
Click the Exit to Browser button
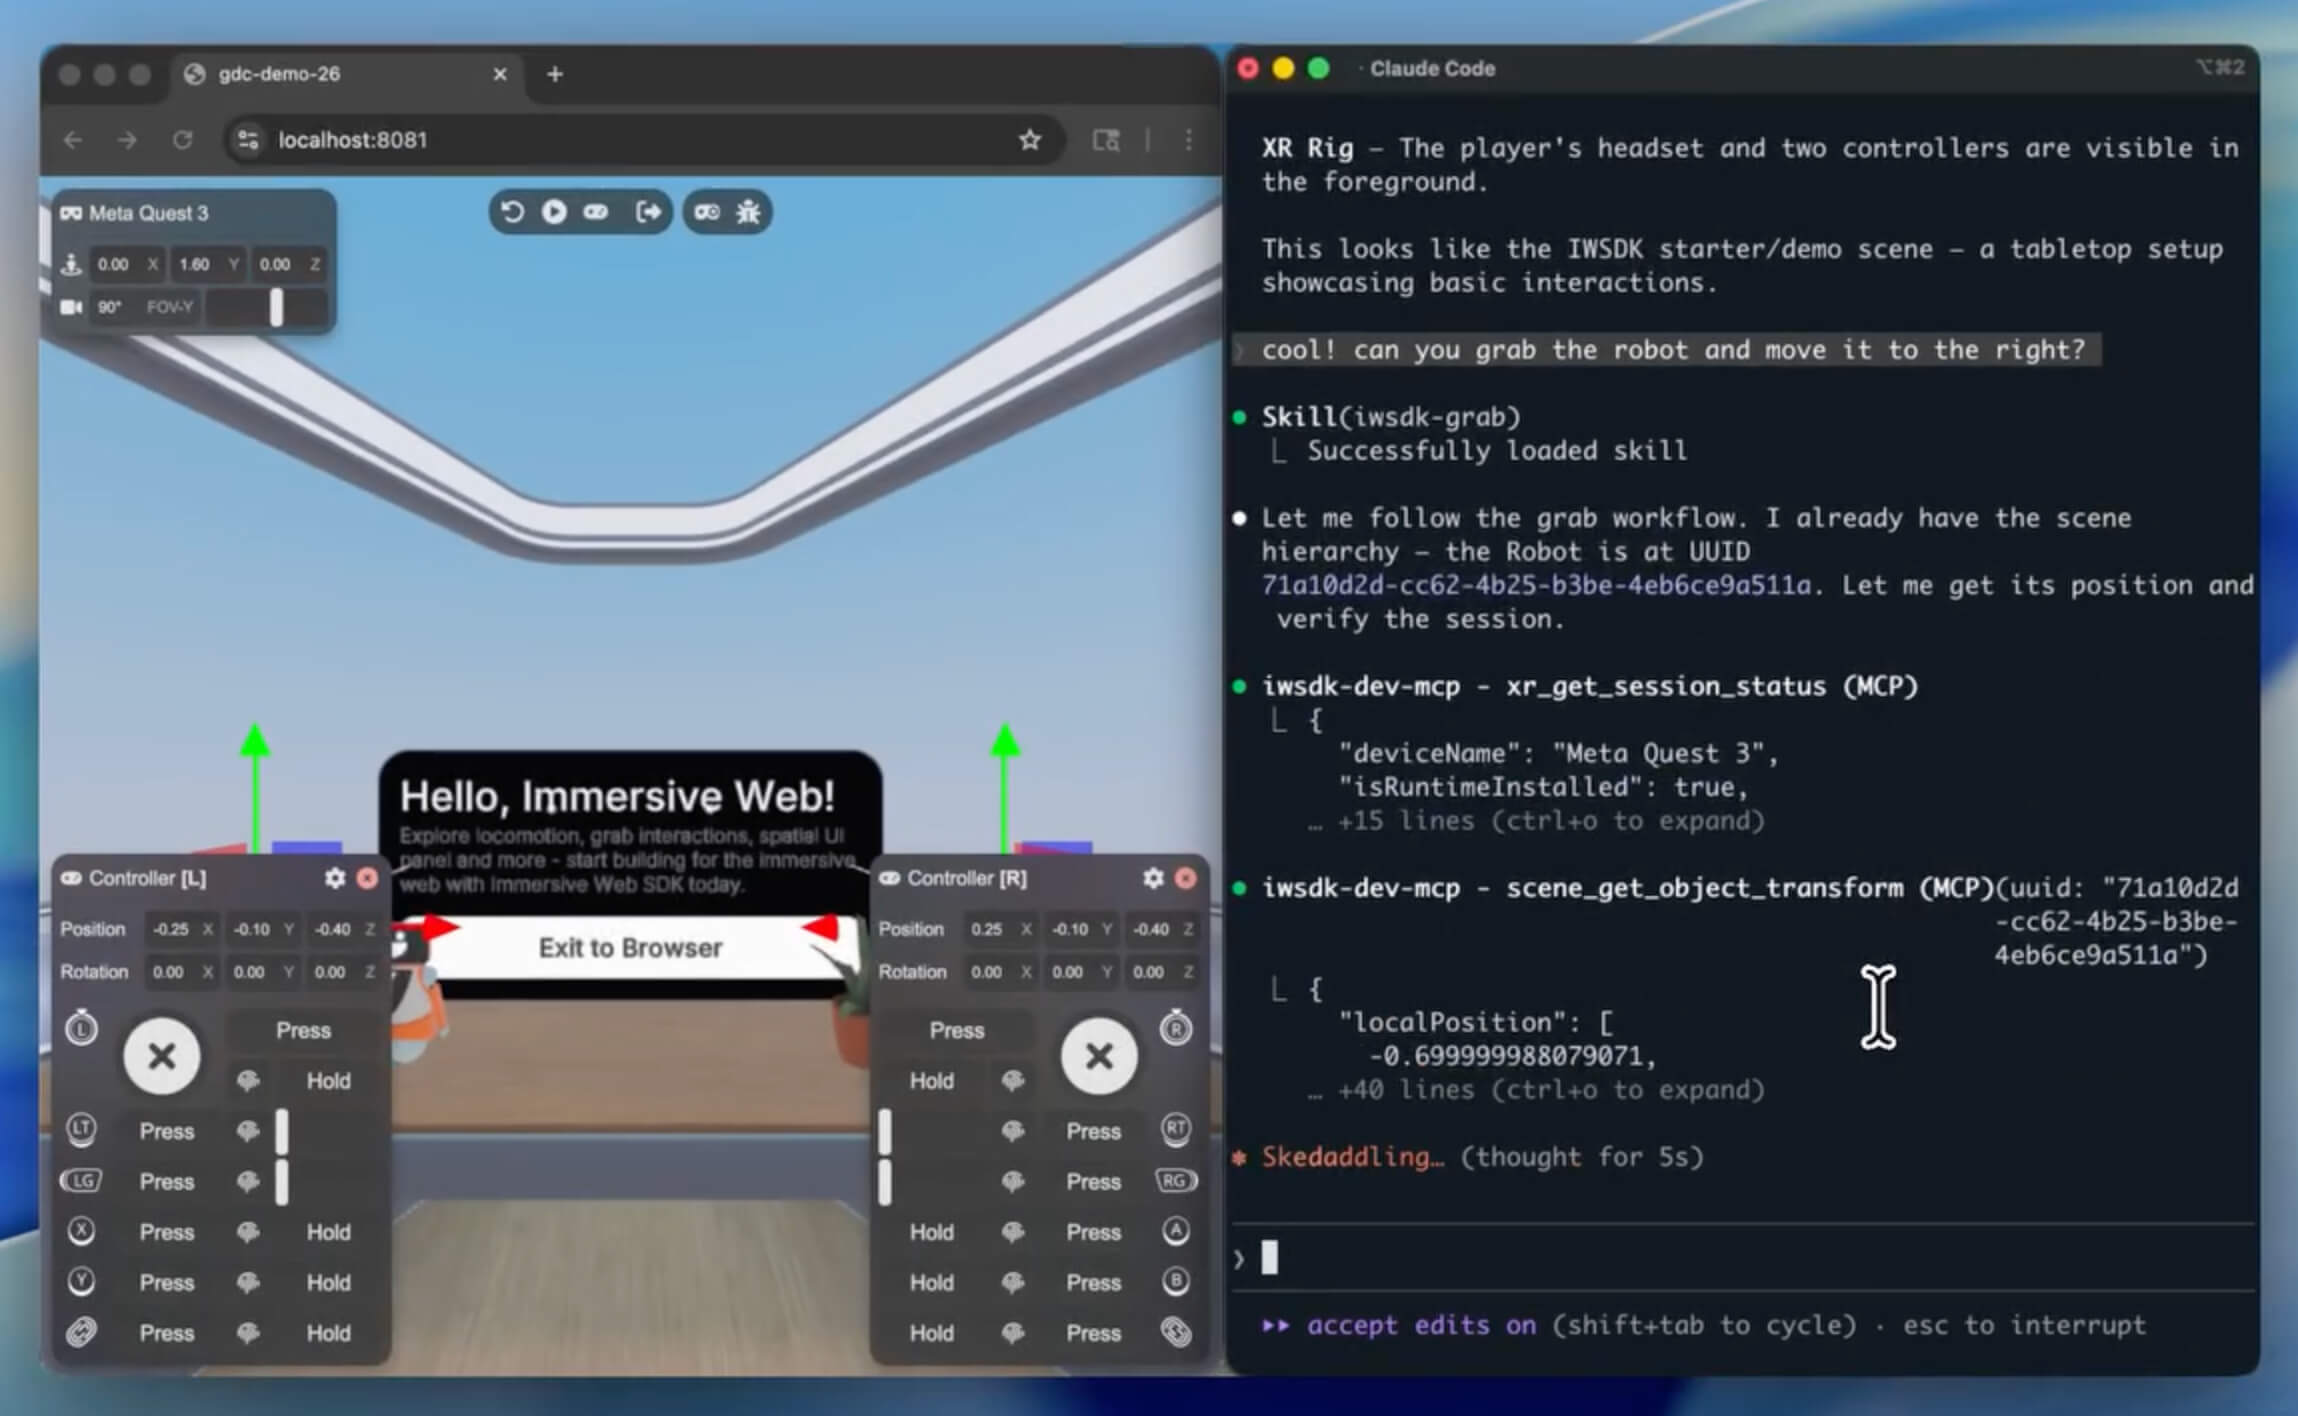[x=630, y=948]
